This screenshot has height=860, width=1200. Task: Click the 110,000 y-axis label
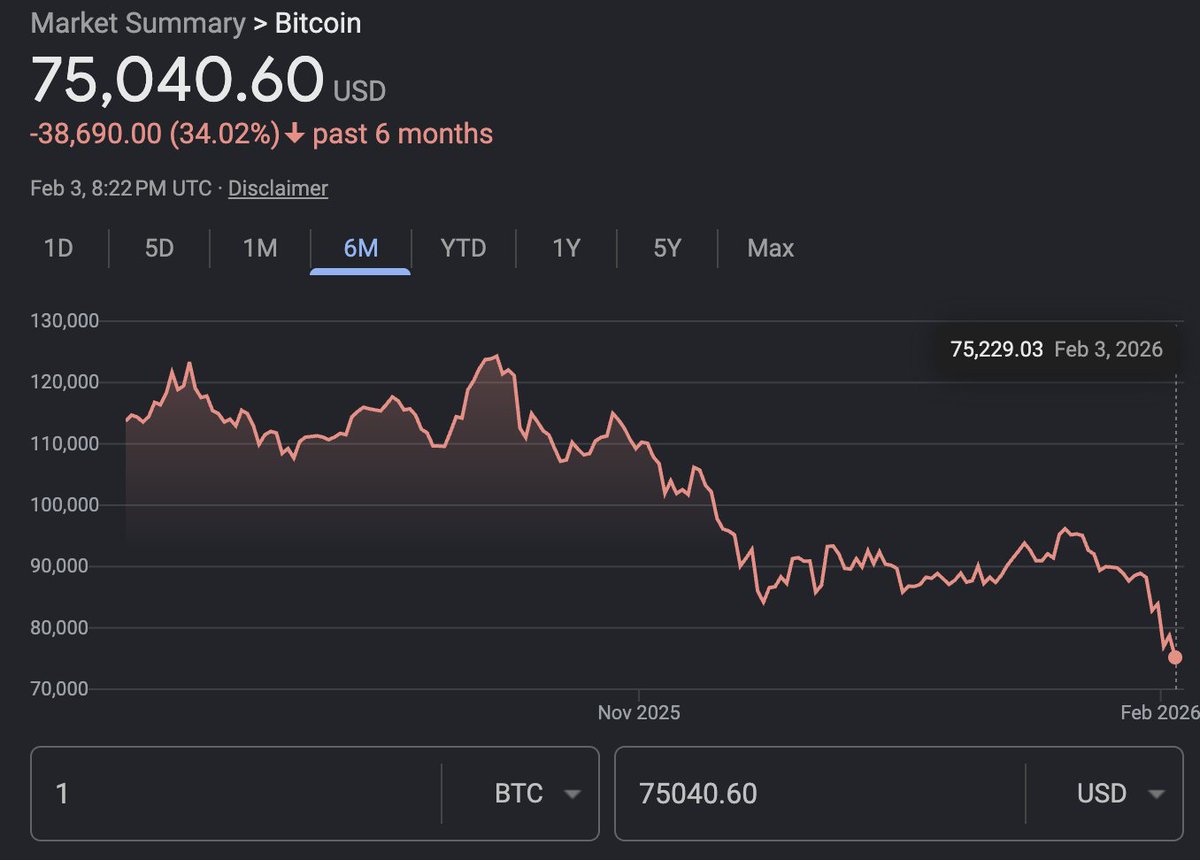pyautogui.click(x=64, y=443)
